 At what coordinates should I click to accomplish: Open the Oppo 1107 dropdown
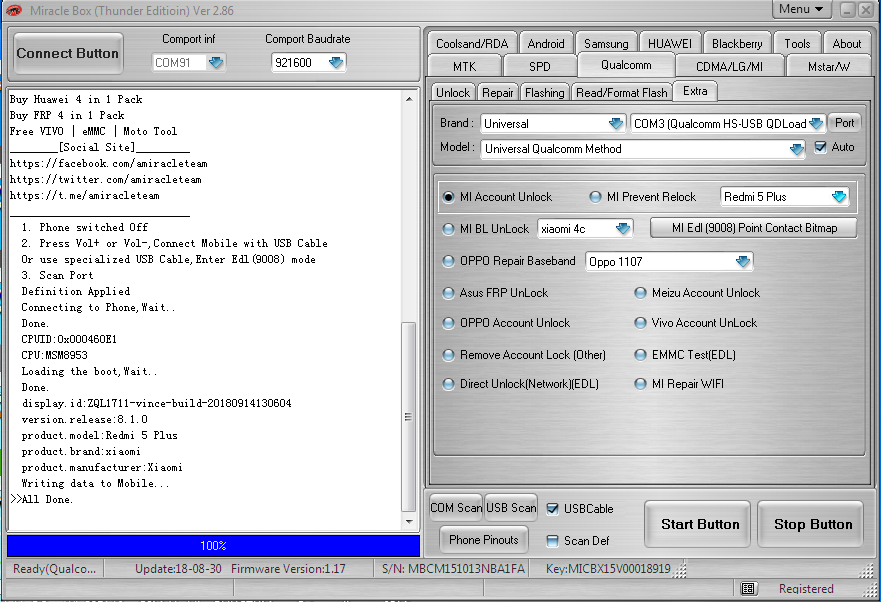click(743, 261)
